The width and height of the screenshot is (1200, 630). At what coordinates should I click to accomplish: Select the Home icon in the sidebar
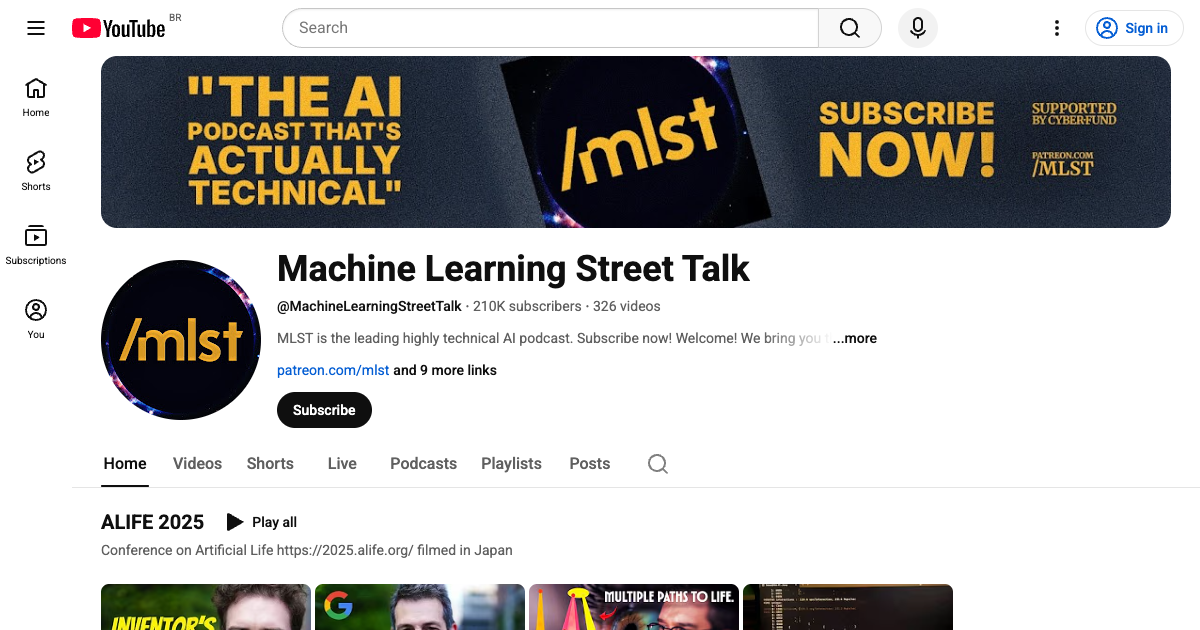coord(35,96)
